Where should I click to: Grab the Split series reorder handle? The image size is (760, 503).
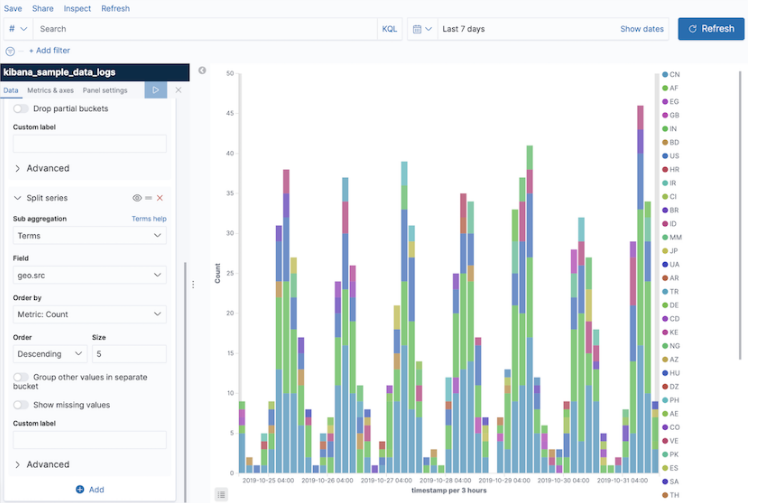point(148,198)
